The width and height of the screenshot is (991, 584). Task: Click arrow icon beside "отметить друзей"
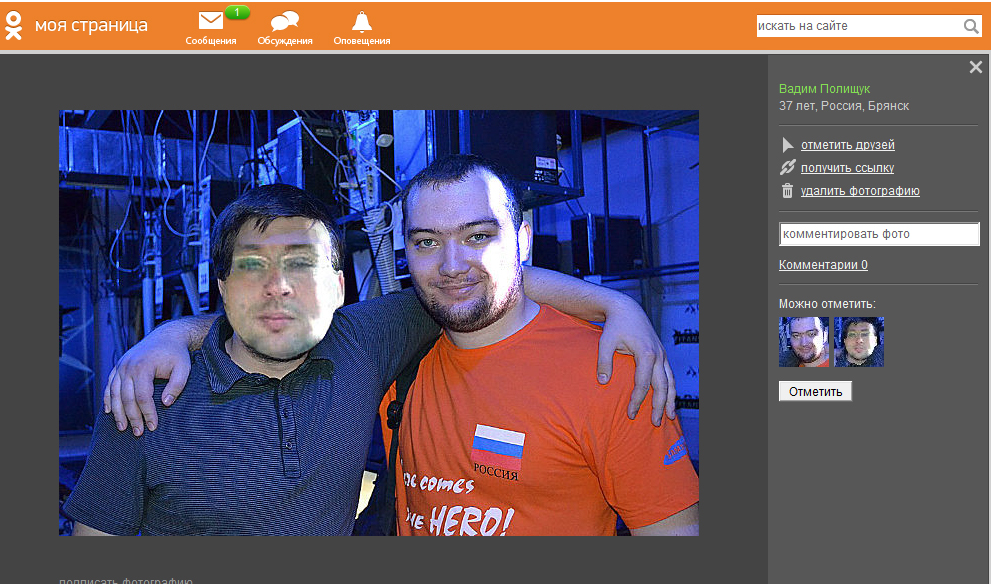787,145
